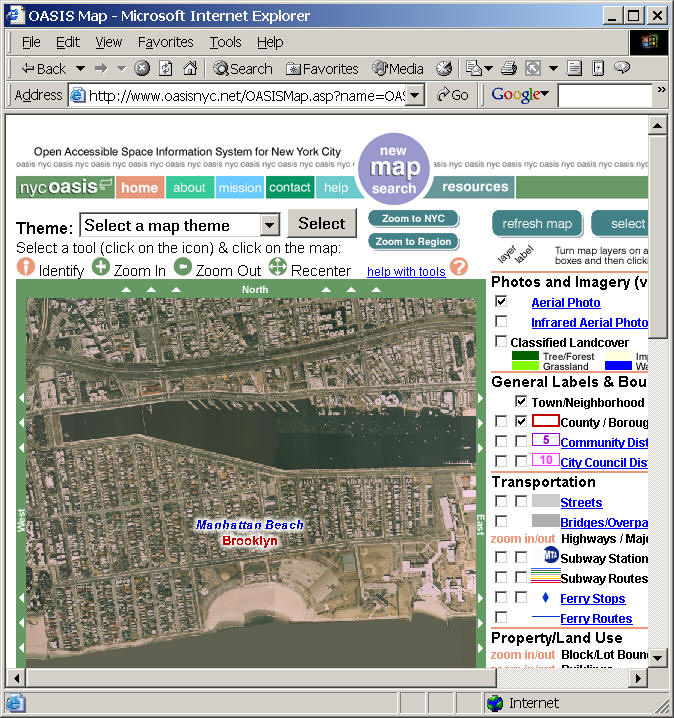Screen dimensions: 674x718
Task: Expand the address bar URL dropdown
Action: point(415,95)
